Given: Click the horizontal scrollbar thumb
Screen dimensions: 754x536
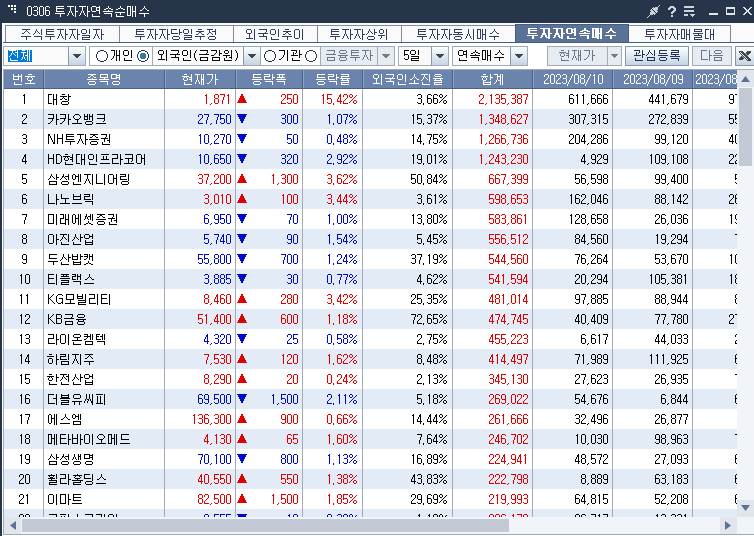Looking at the screenshot, I should point(265,525).
